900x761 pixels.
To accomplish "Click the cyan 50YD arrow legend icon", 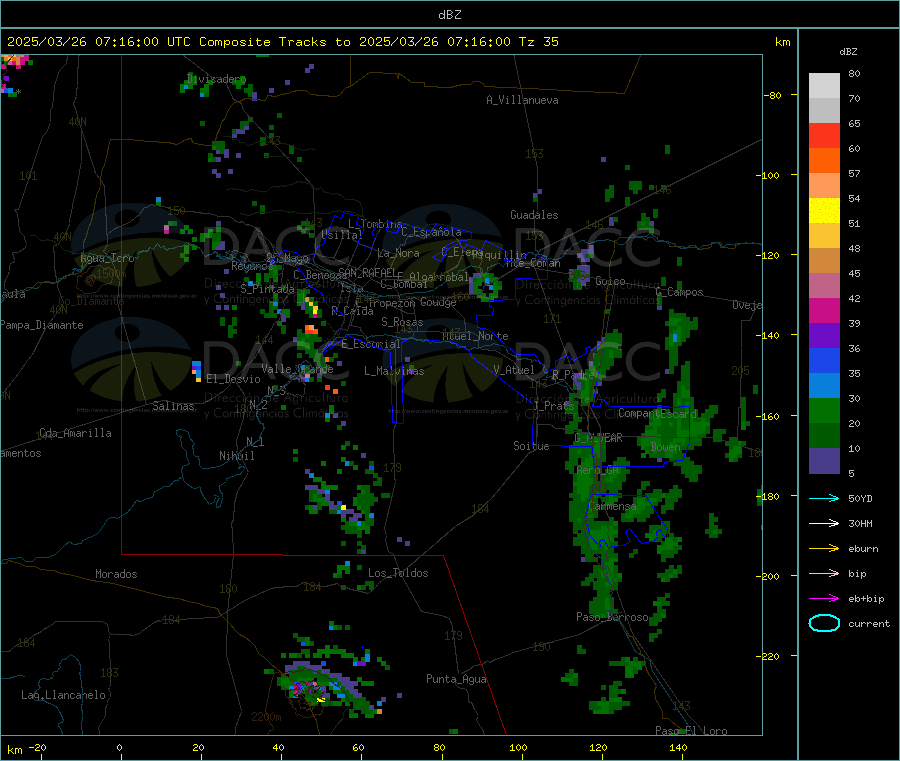I will pyautogui.click(x=824, y=498).
